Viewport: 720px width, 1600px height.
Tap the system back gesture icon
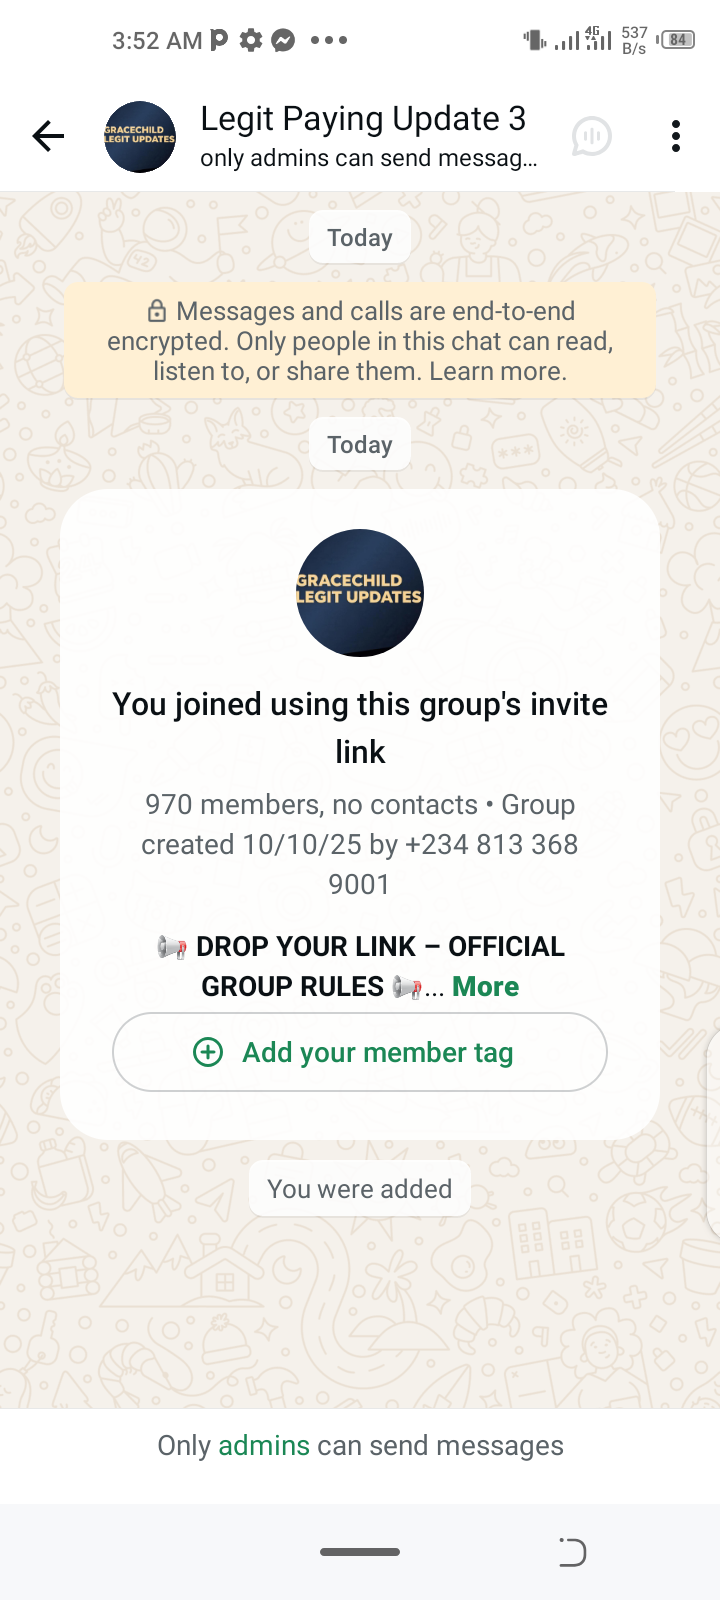[572, 1552]
